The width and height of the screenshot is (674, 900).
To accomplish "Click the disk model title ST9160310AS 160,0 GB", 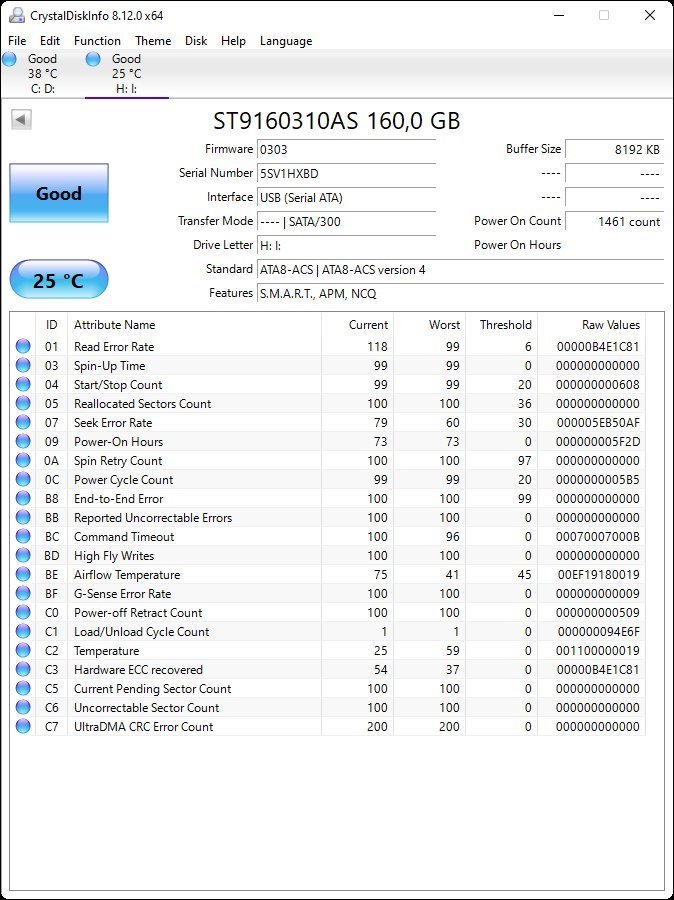I will [336, 121].
